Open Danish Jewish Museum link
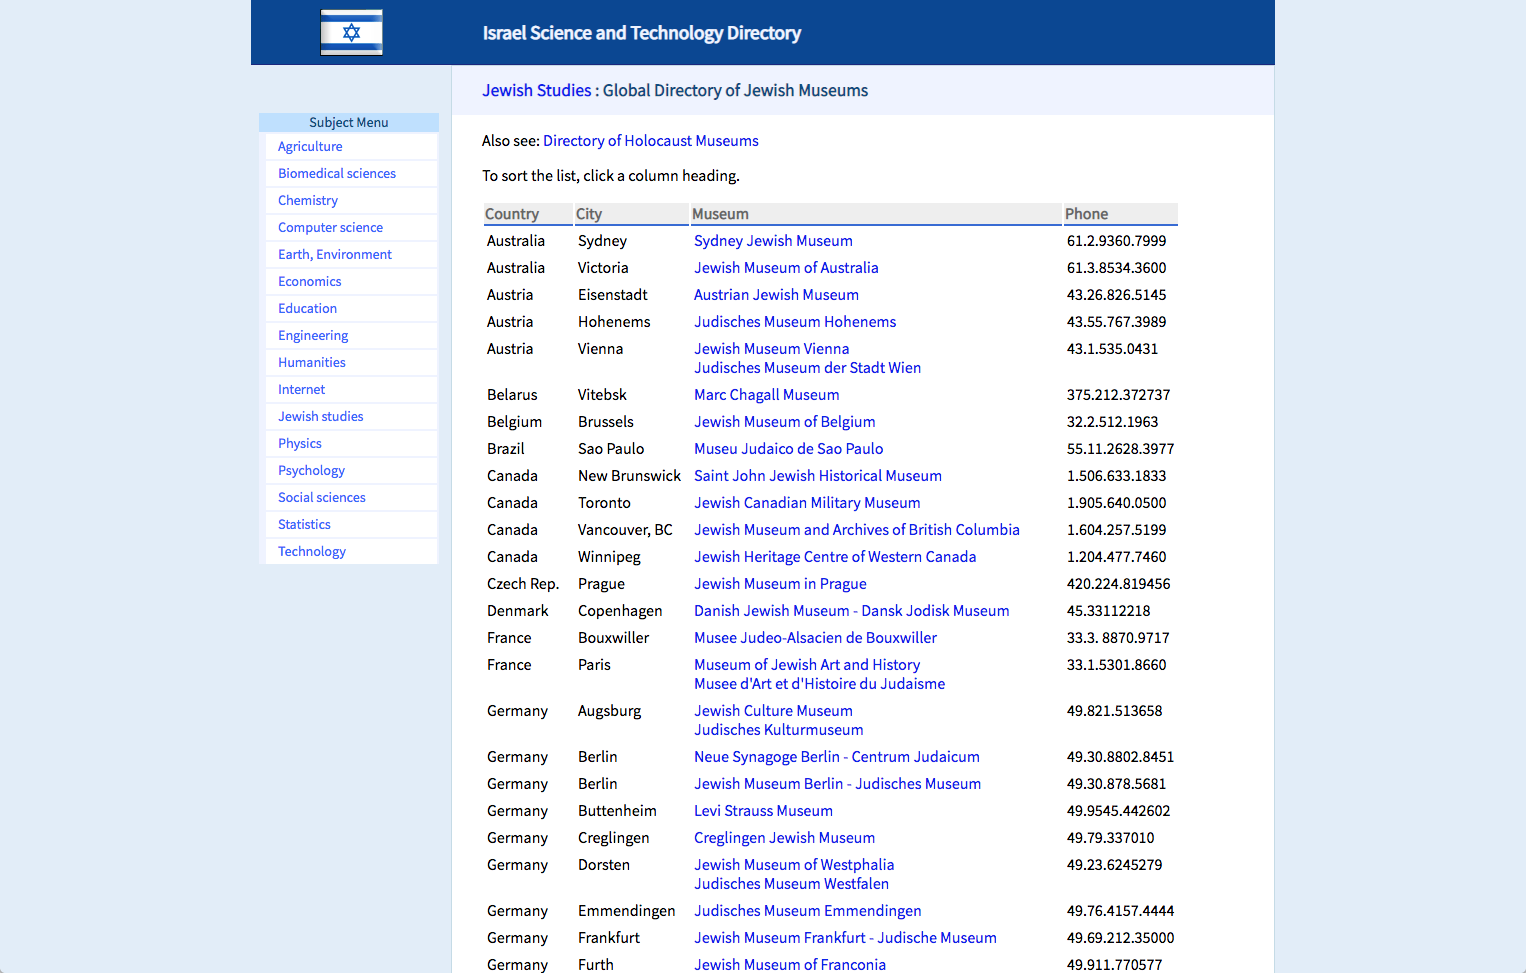The width and height of the screenshot is (1526, 973). [x=852, y=611]
